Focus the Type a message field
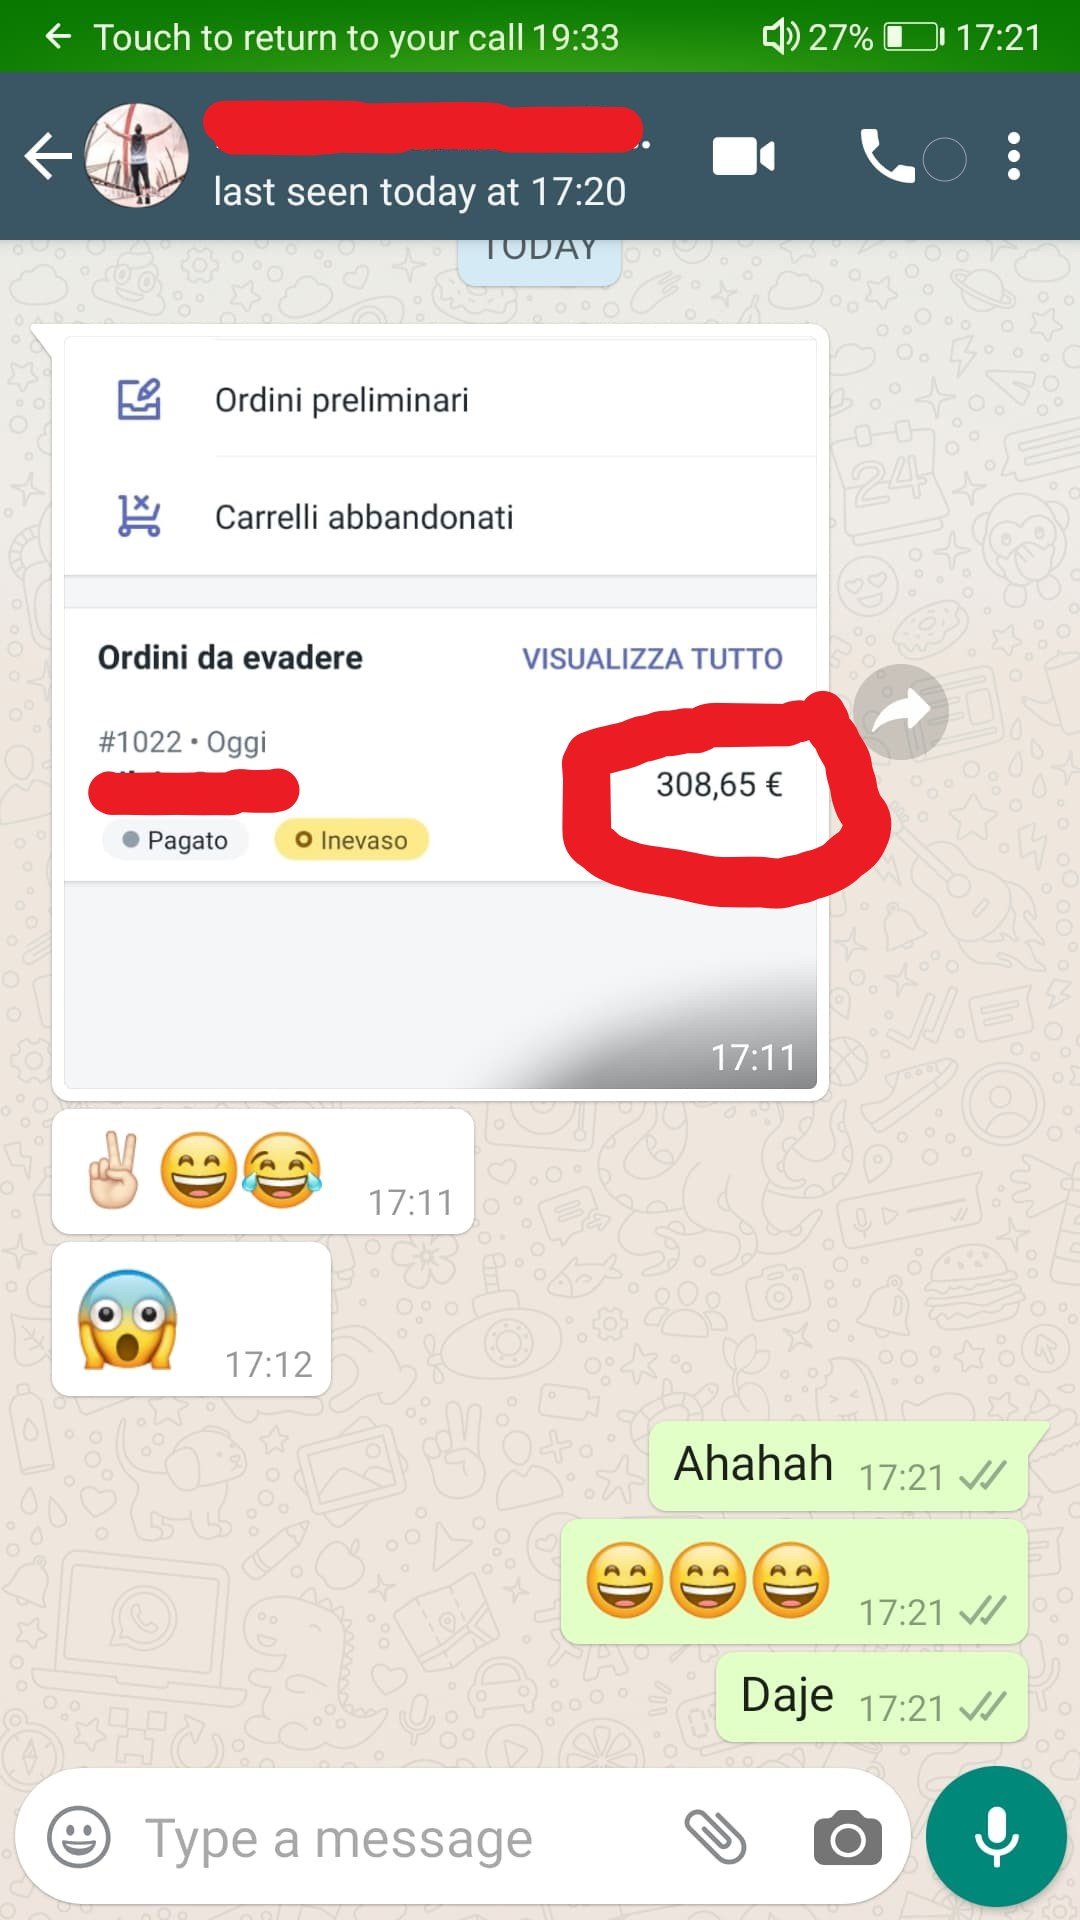 (400, 1838)
